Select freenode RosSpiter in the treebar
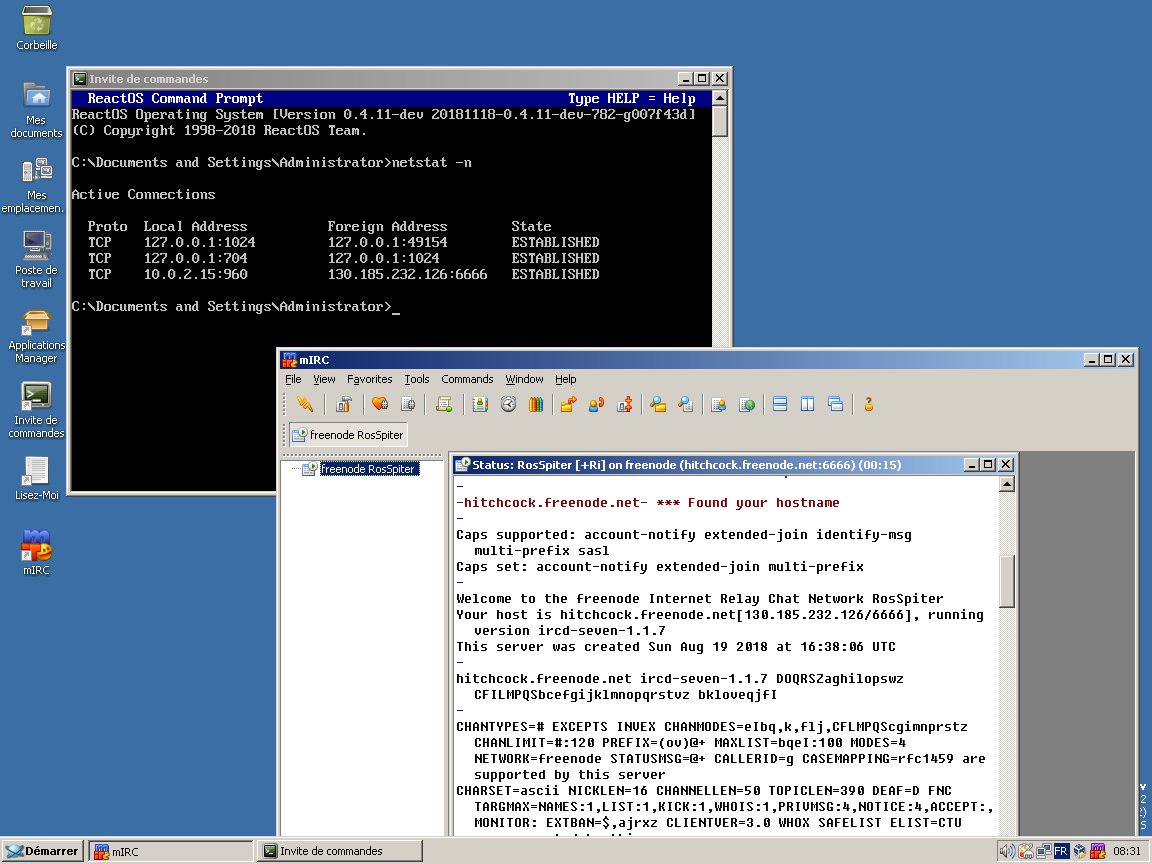1152x864 pixels. (367, 468)
